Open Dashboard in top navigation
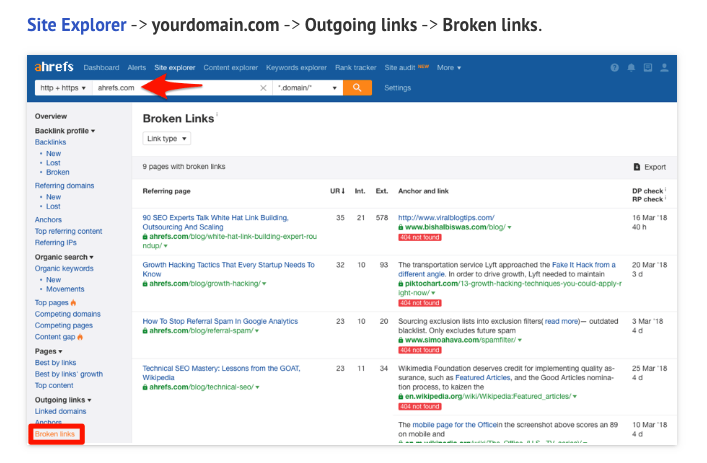 (101, 68)
